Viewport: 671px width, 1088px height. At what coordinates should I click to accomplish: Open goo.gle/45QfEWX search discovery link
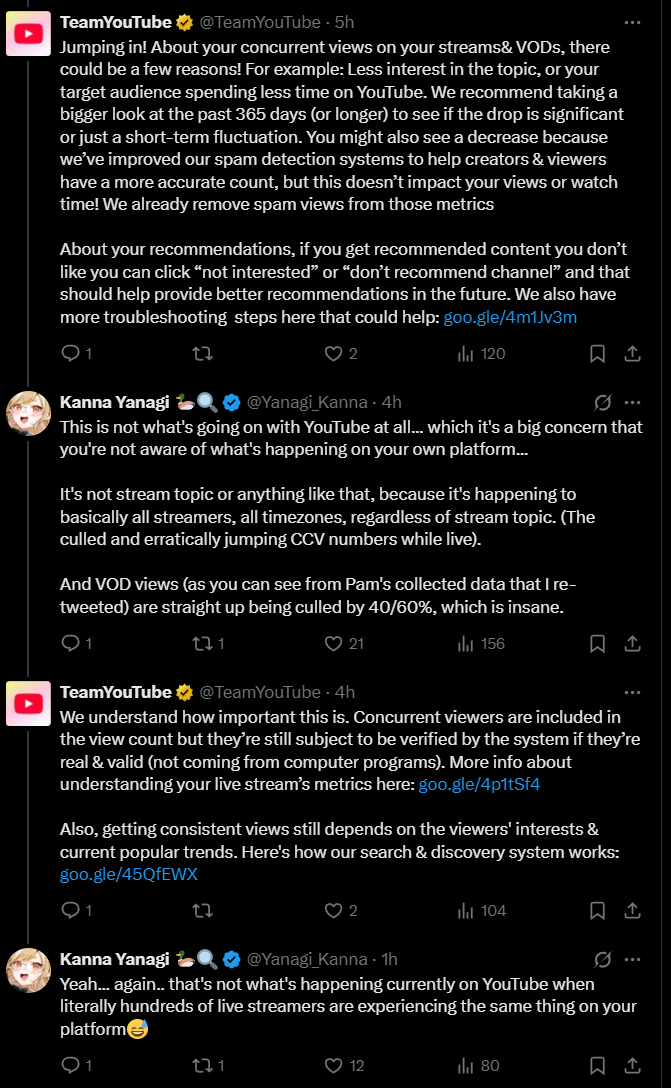click(129, 874)
